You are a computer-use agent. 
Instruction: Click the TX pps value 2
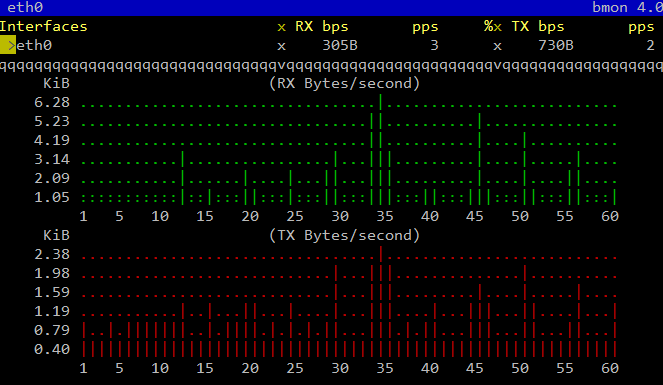[650, 45]
